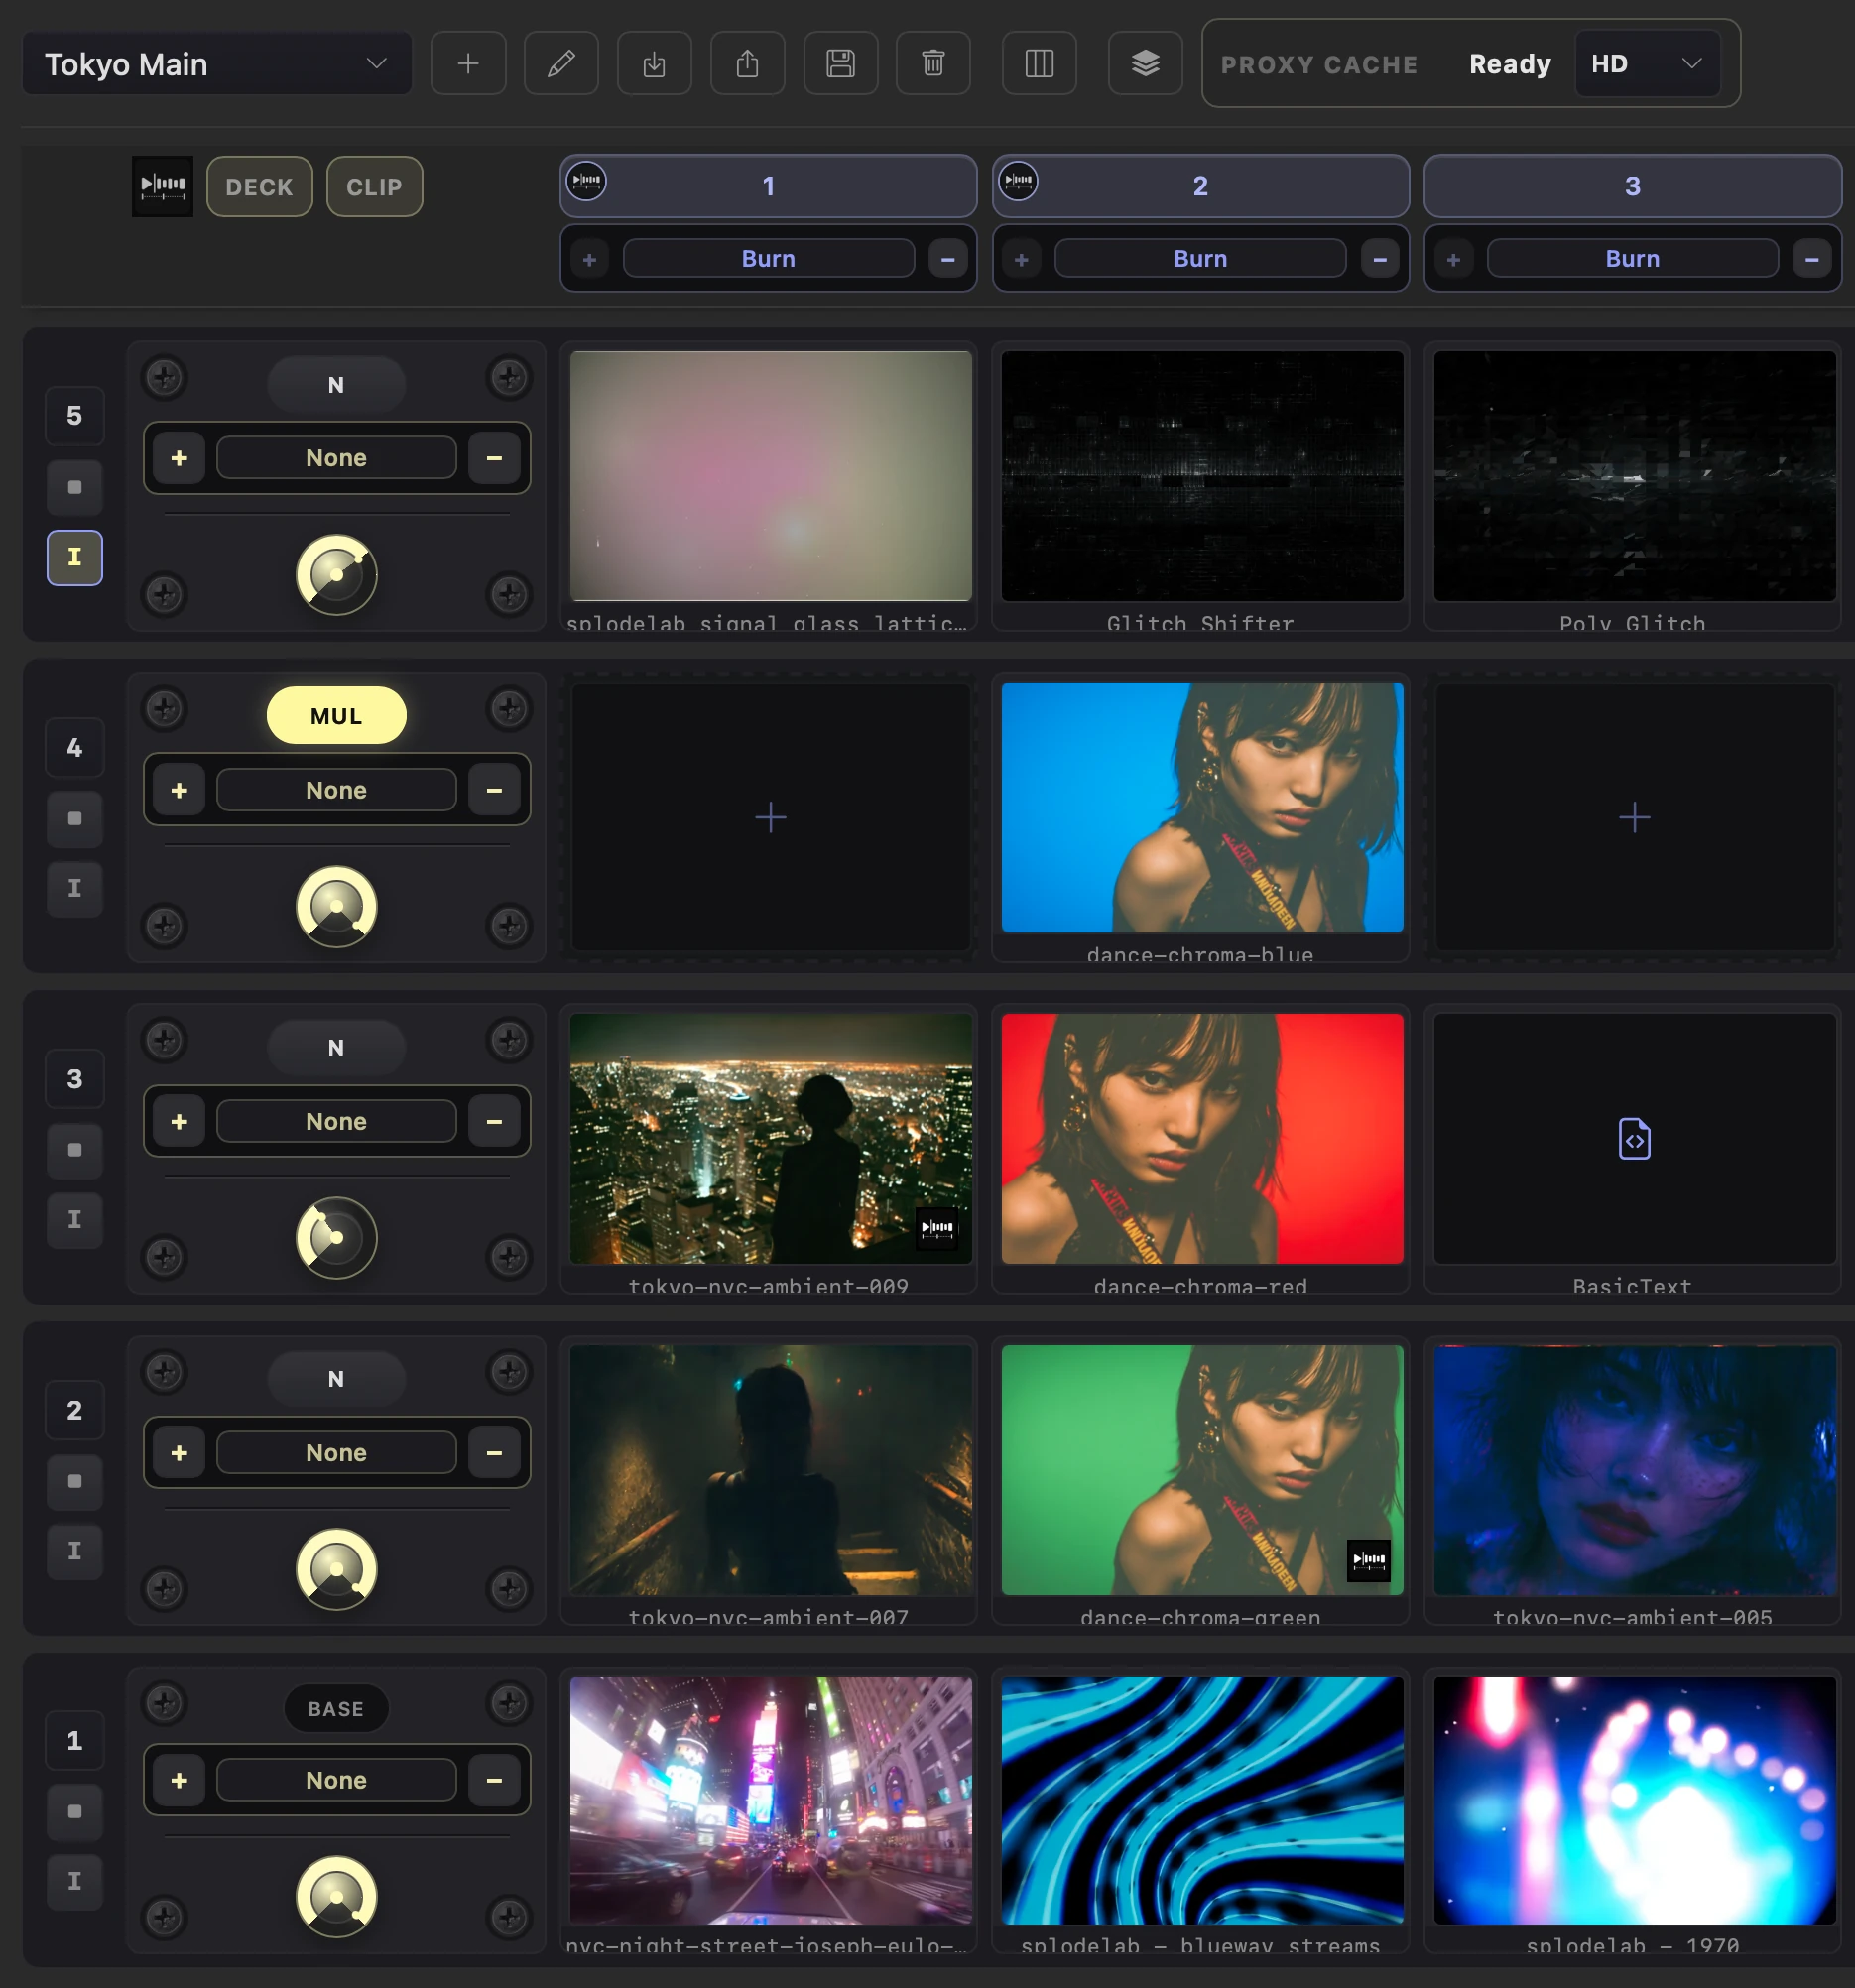Select the dance-chroma-red clip thumbnail
This screenshot has width=1855, height=1988.
(1202, 1138)
